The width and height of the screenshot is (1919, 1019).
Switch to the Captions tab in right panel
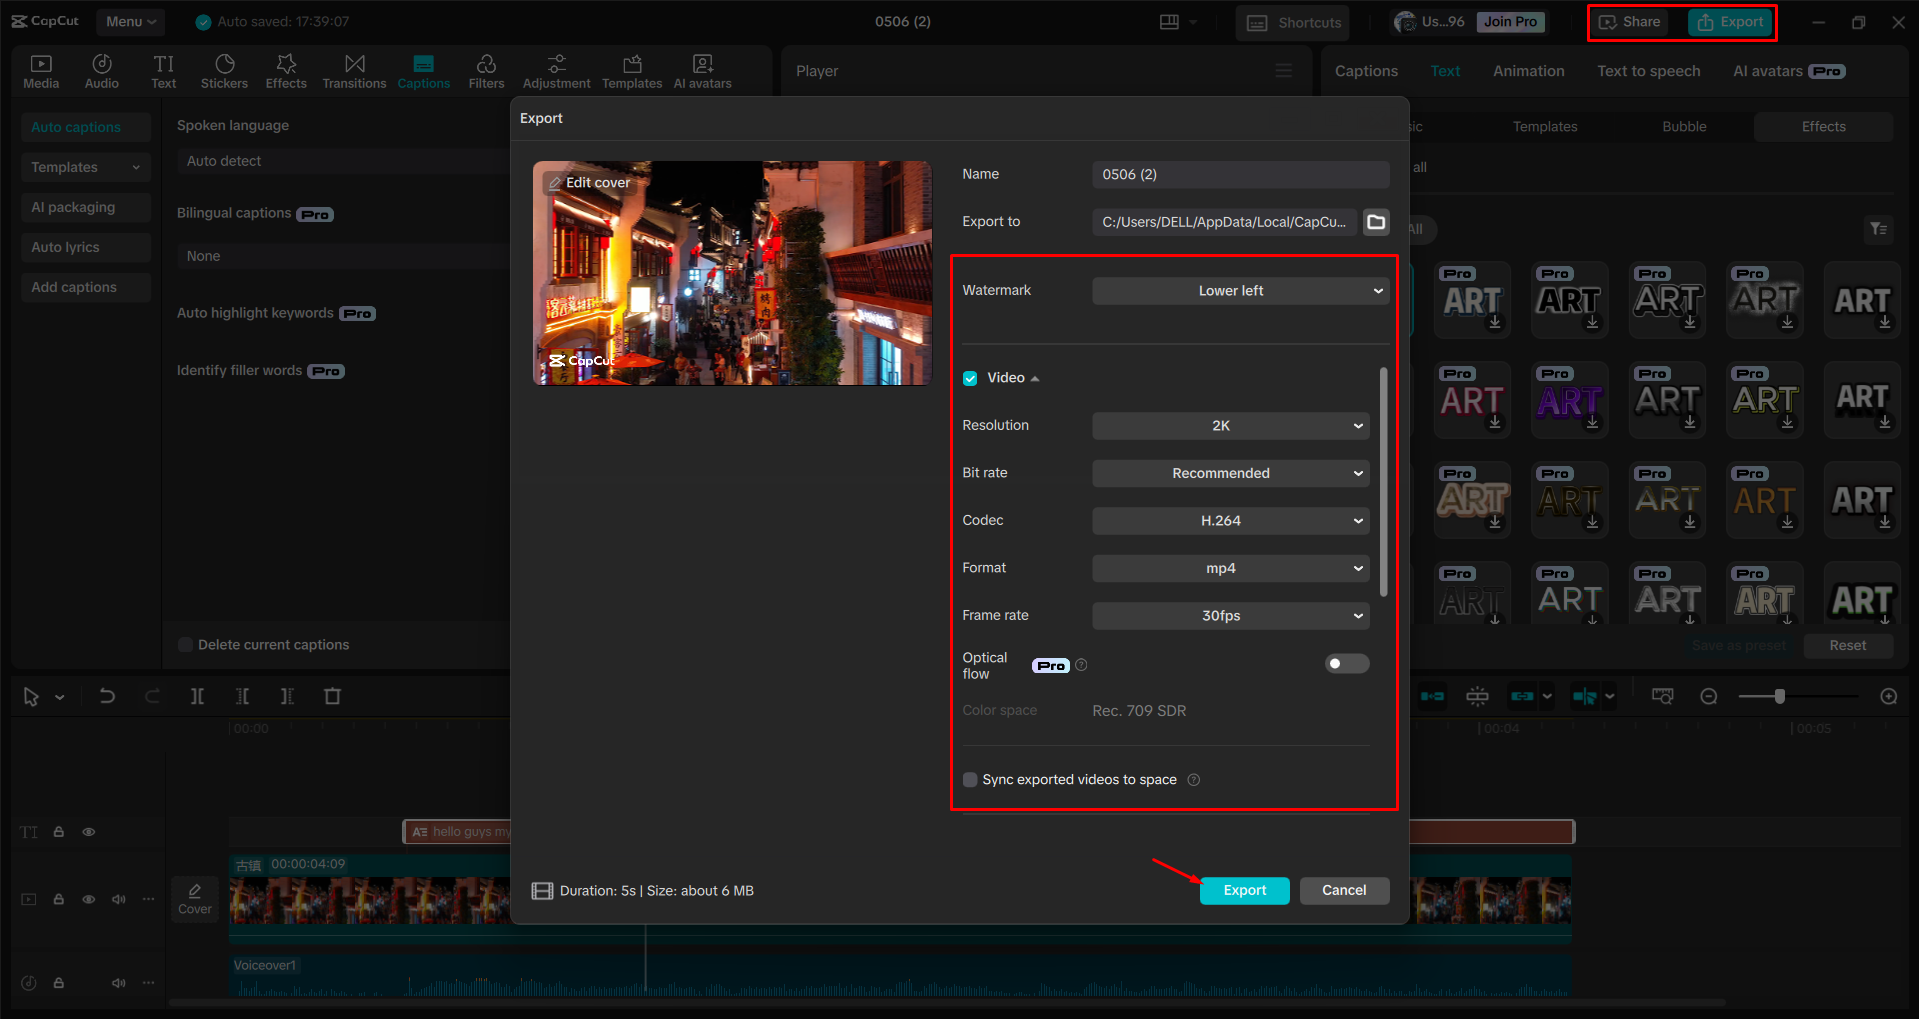(1366, 71)
